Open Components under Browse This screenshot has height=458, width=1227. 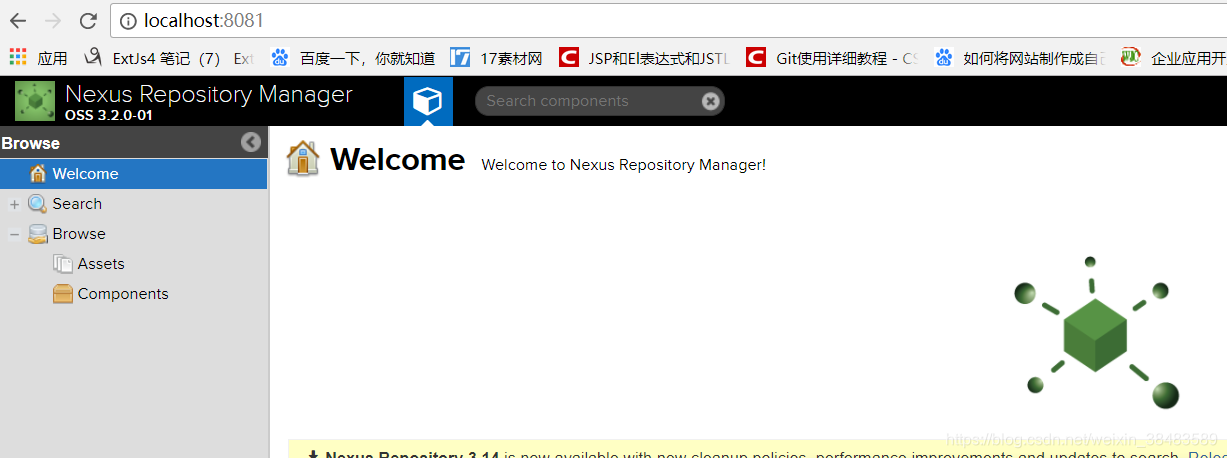click(123, 294)
